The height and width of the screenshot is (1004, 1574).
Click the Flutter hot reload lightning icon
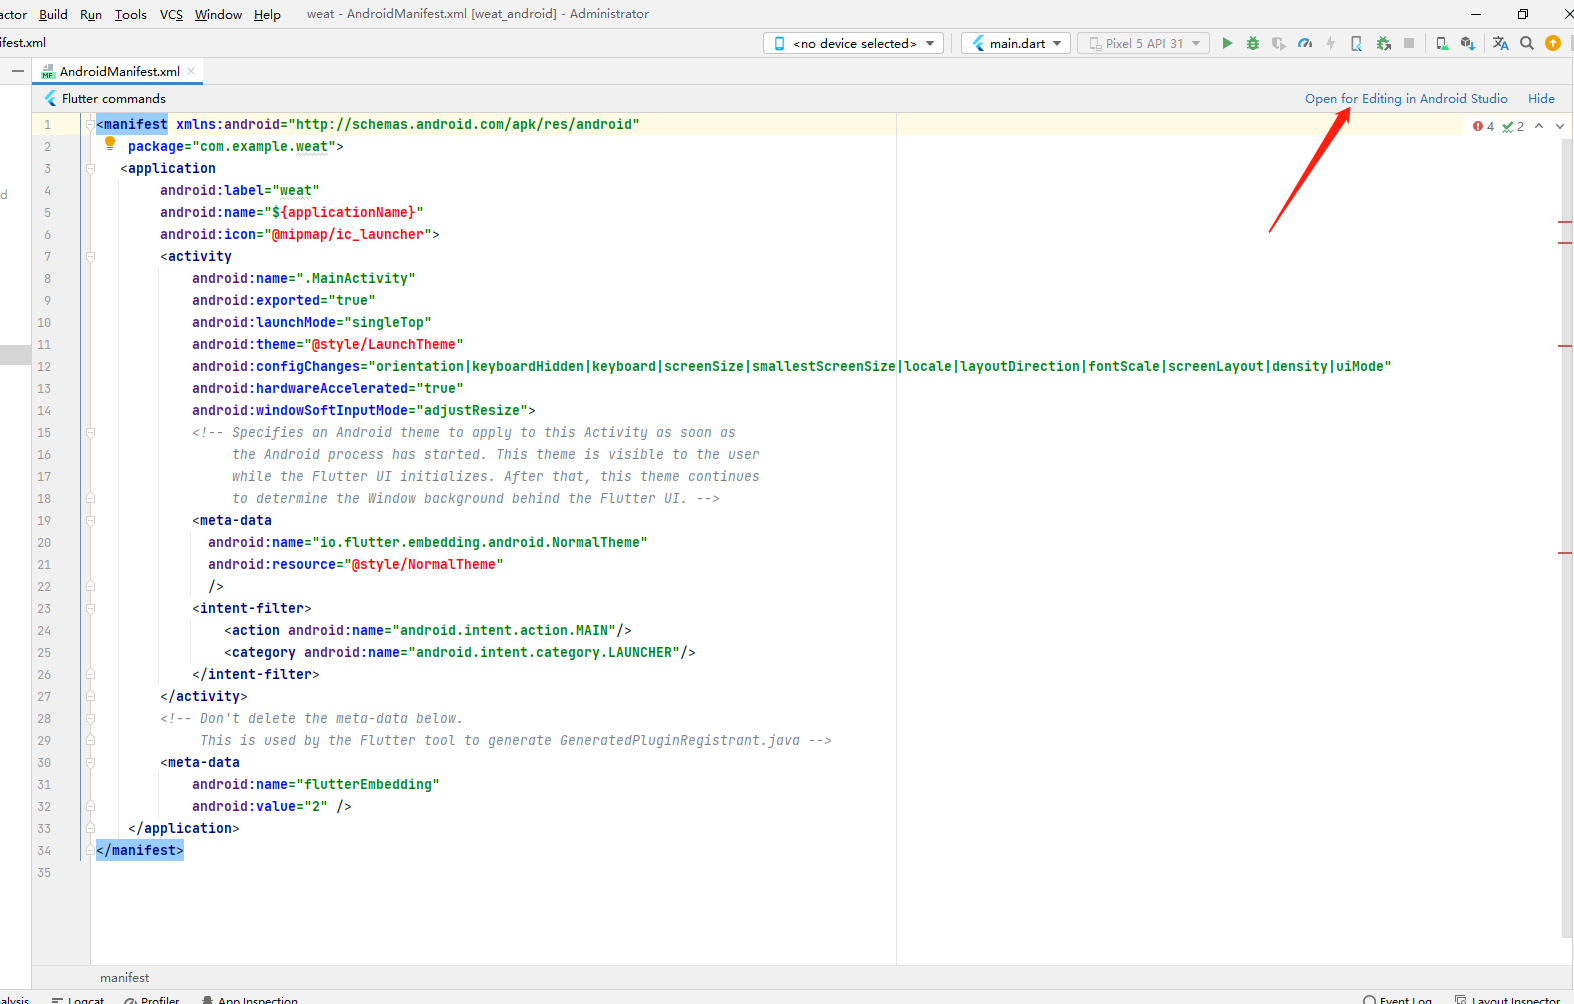click(1330, 43)
